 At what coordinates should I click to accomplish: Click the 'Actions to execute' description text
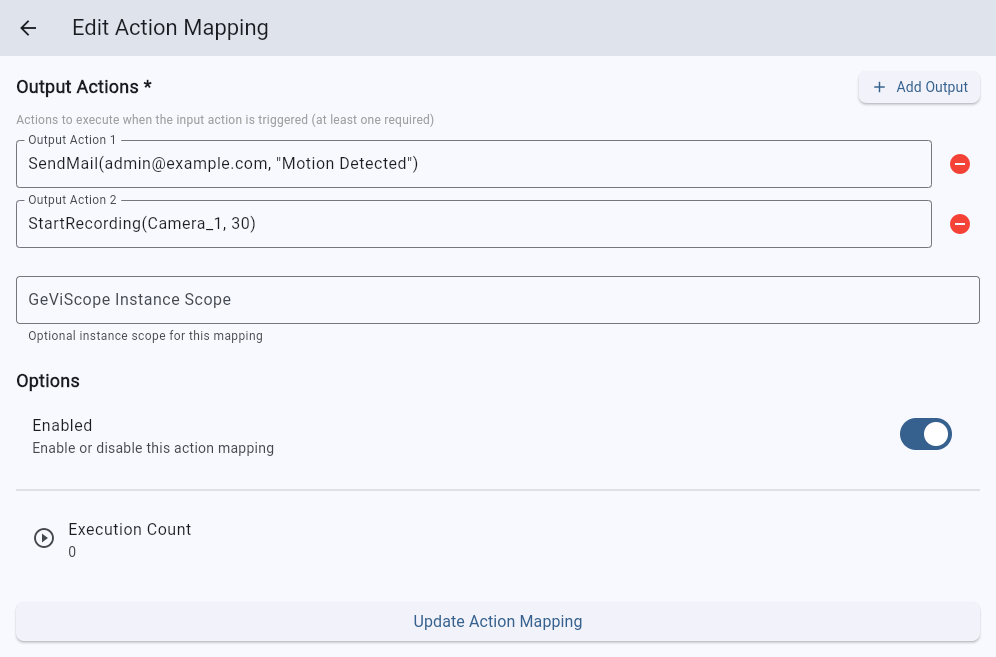(x=224, y=120)
